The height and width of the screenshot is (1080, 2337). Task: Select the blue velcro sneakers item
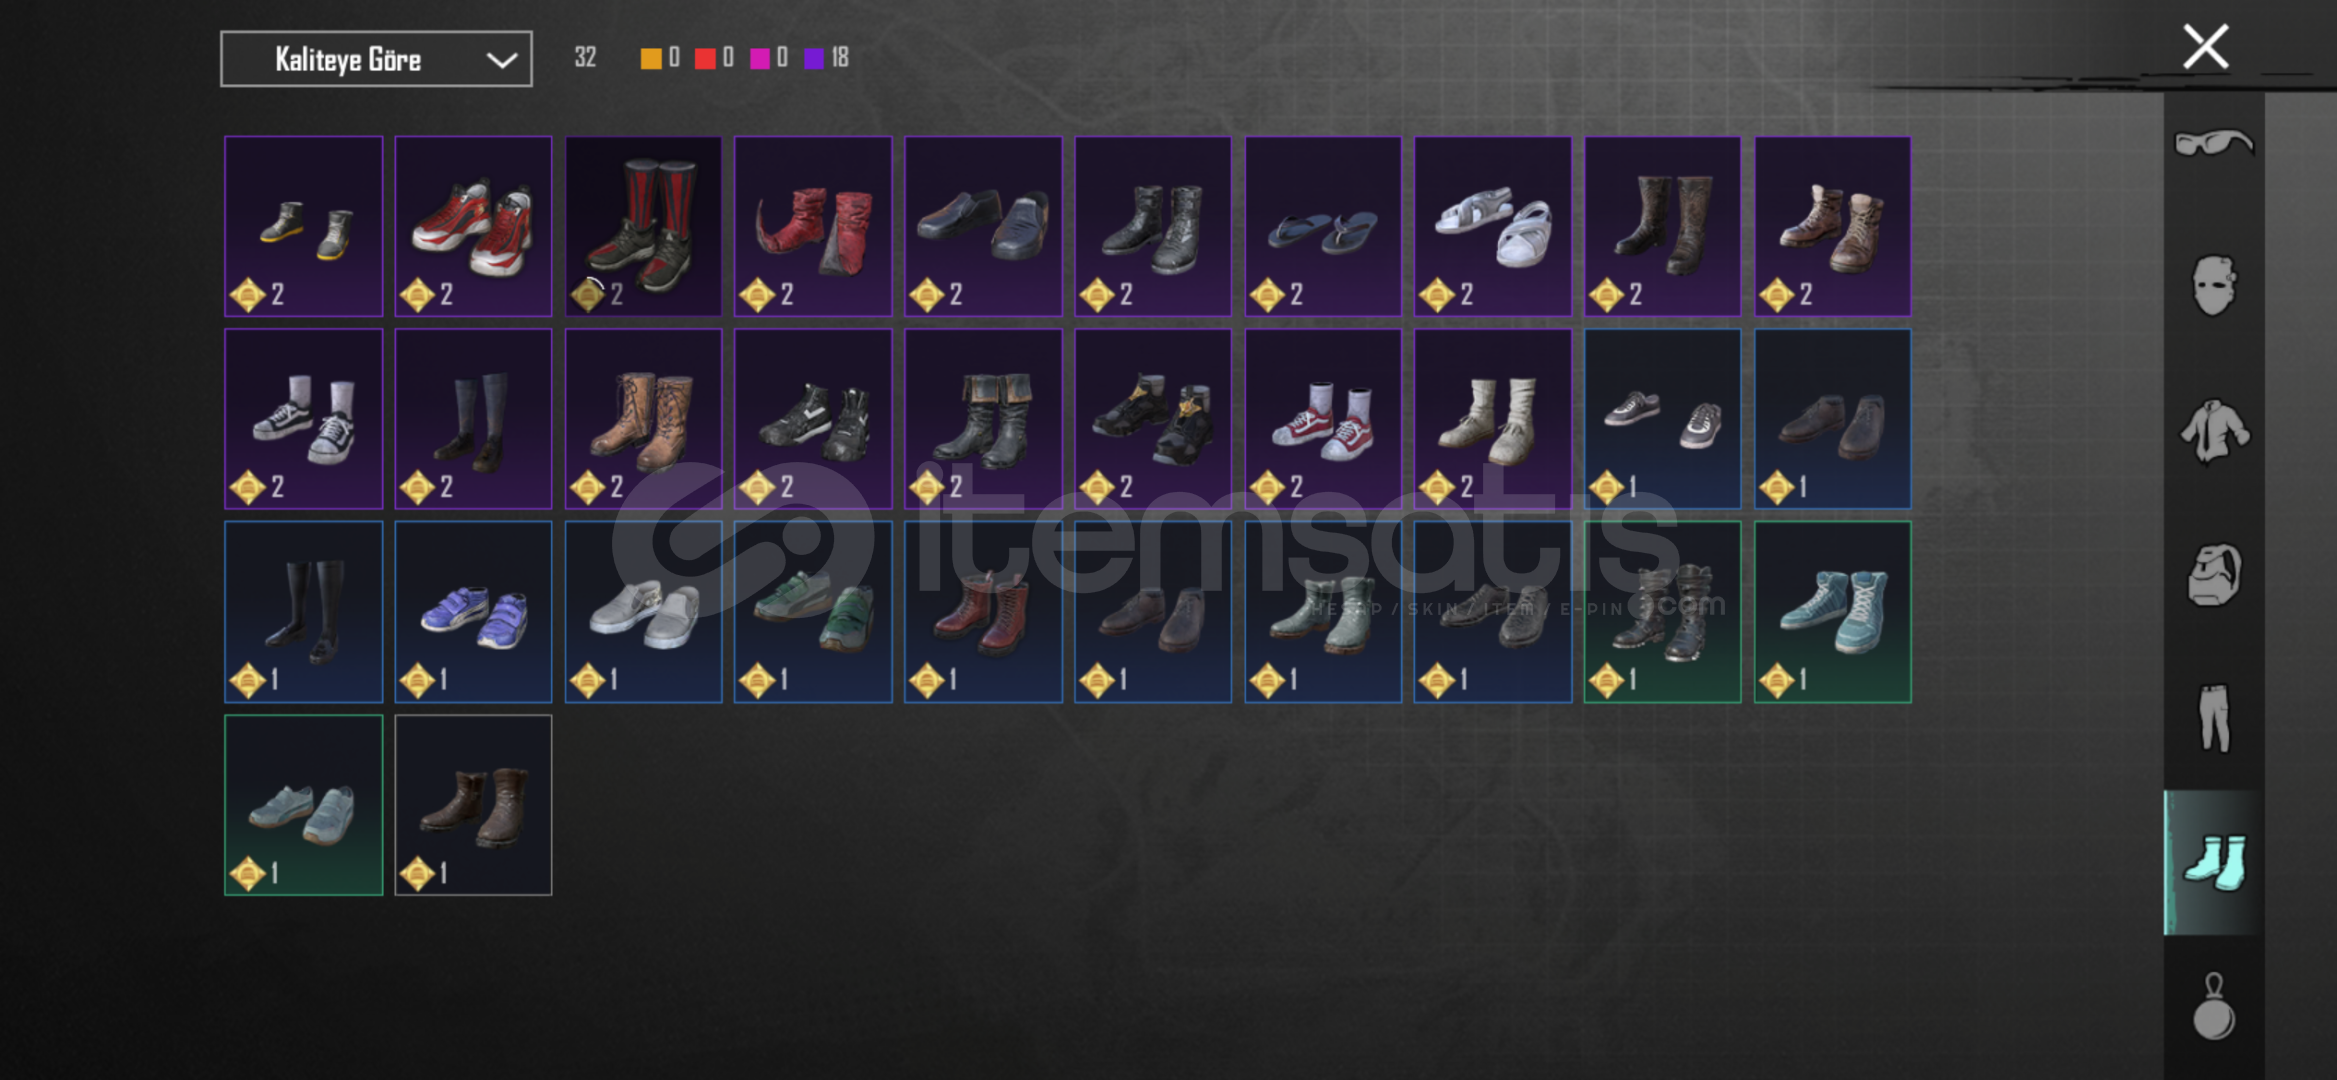coord(473,612)
